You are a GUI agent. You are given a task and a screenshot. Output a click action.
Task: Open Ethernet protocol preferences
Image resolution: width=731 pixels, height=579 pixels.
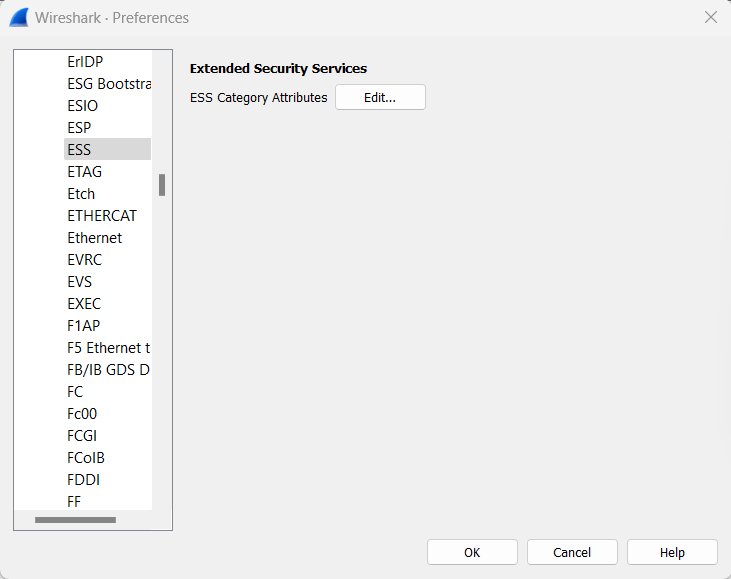click(94, 238)
